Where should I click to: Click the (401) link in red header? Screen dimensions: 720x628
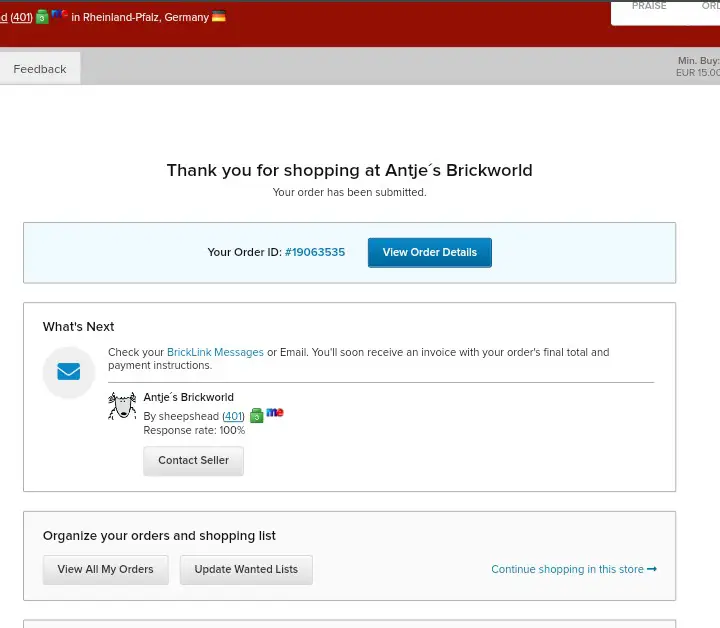coord(22,17)
